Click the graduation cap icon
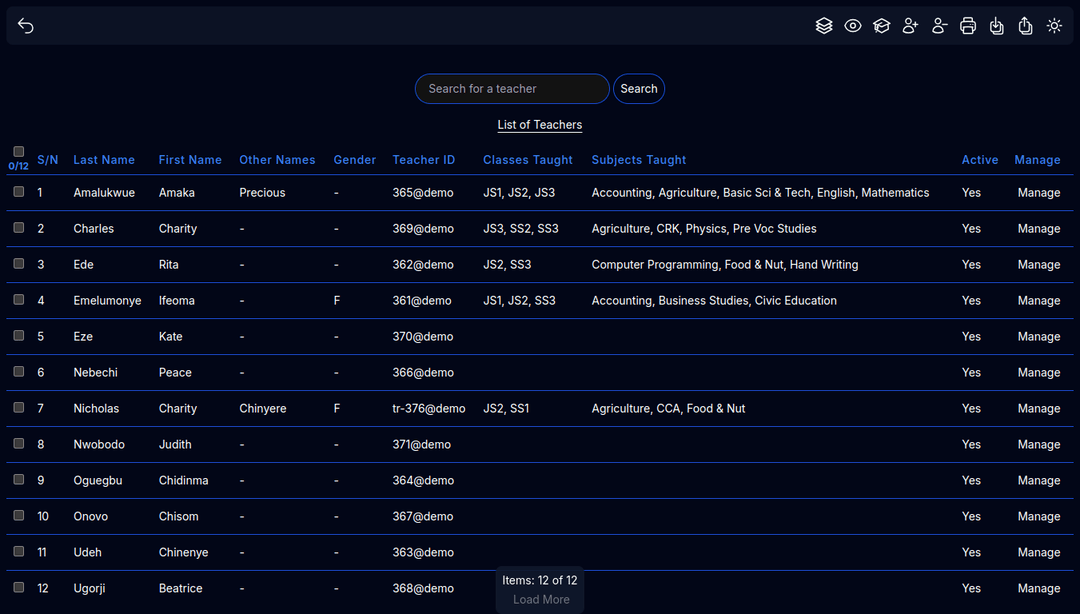The width and height of the screenshot is (1080, 614). [x=881, y=26]
